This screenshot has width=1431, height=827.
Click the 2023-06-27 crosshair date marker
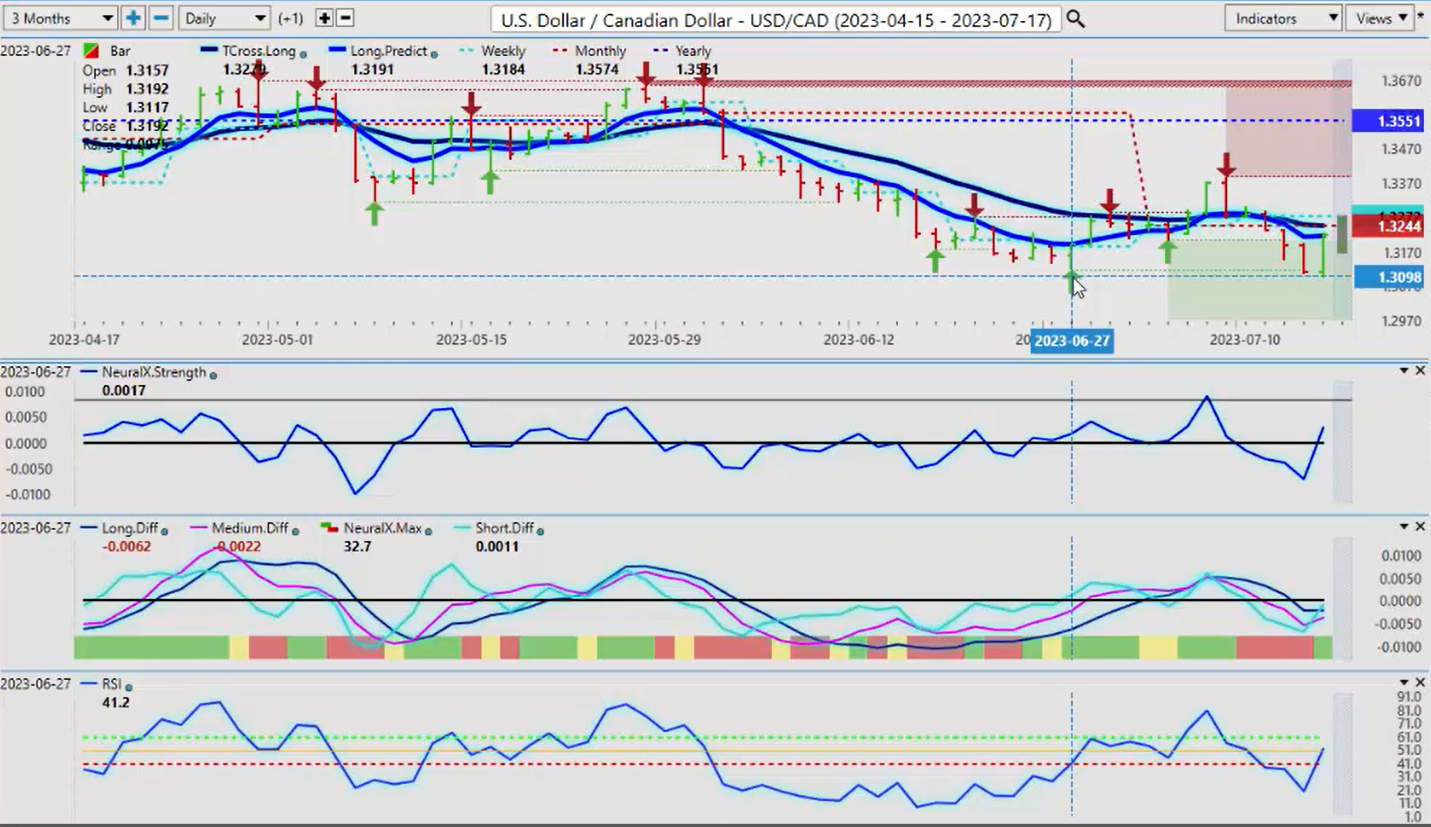point(1072,341)
